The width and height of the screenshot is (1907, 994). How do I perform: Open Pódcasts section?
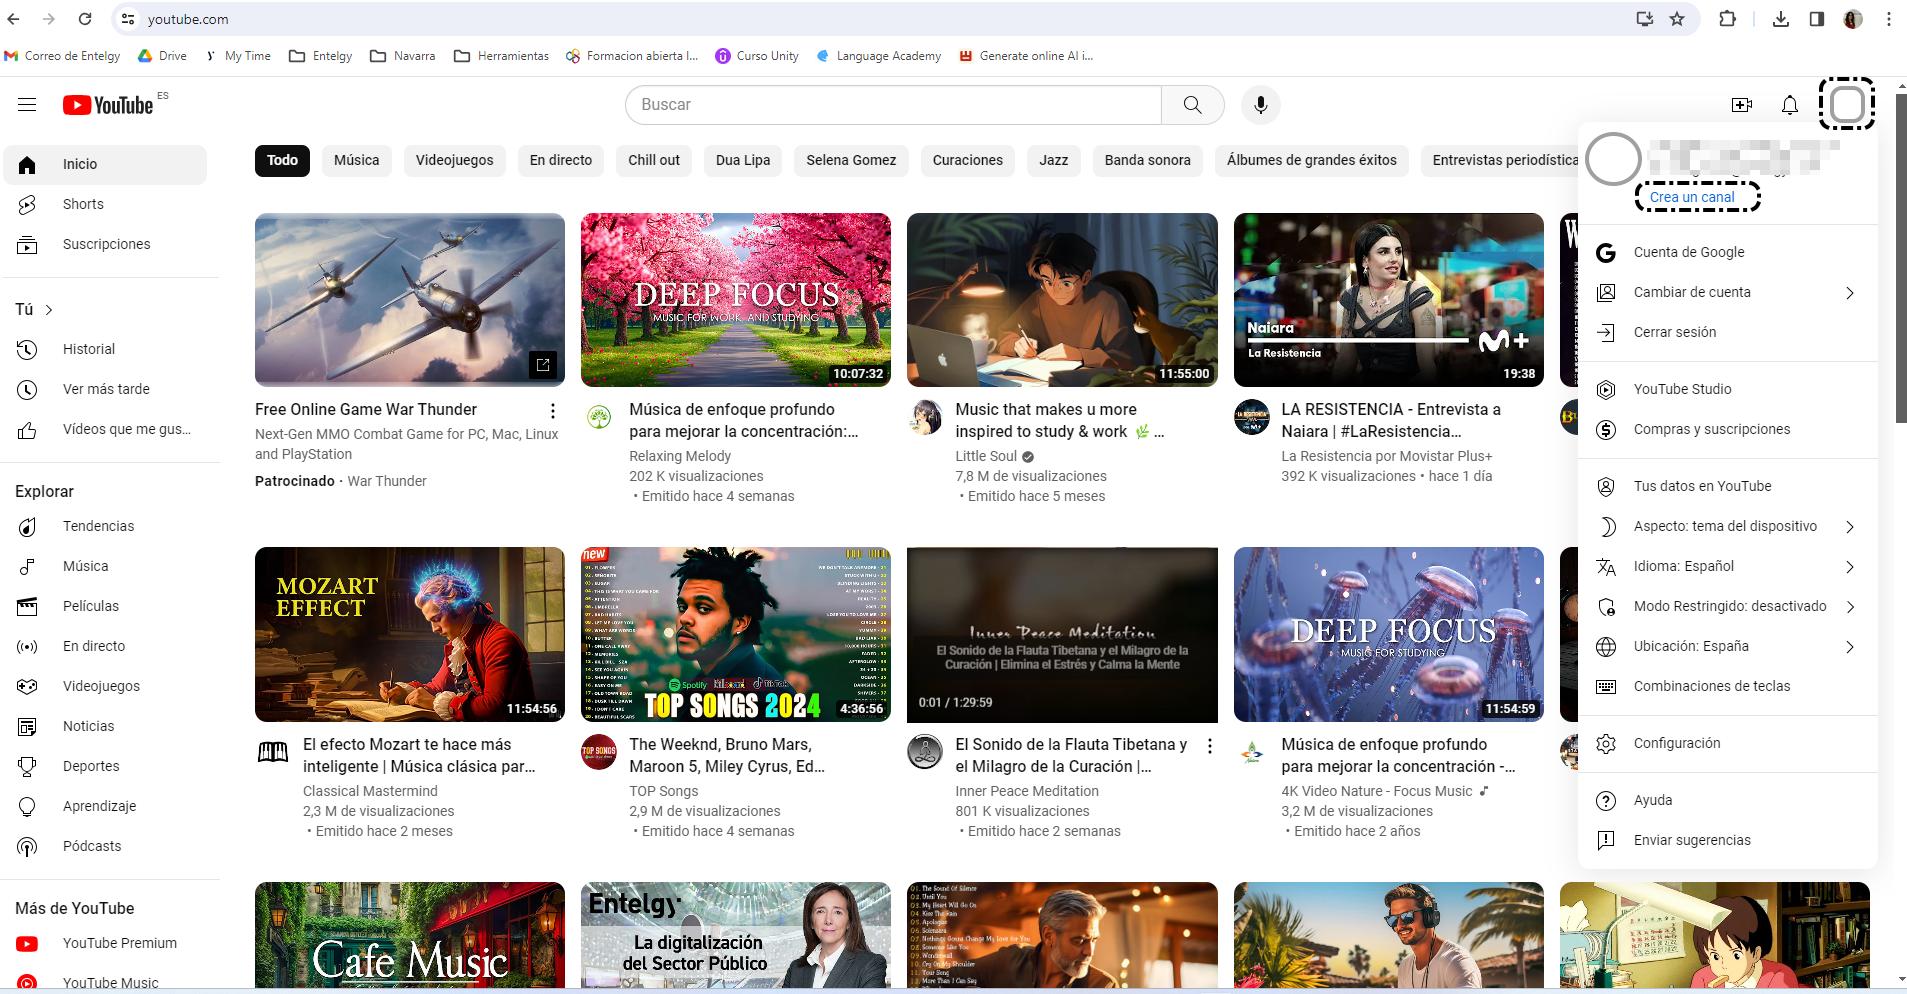[105, 846]
